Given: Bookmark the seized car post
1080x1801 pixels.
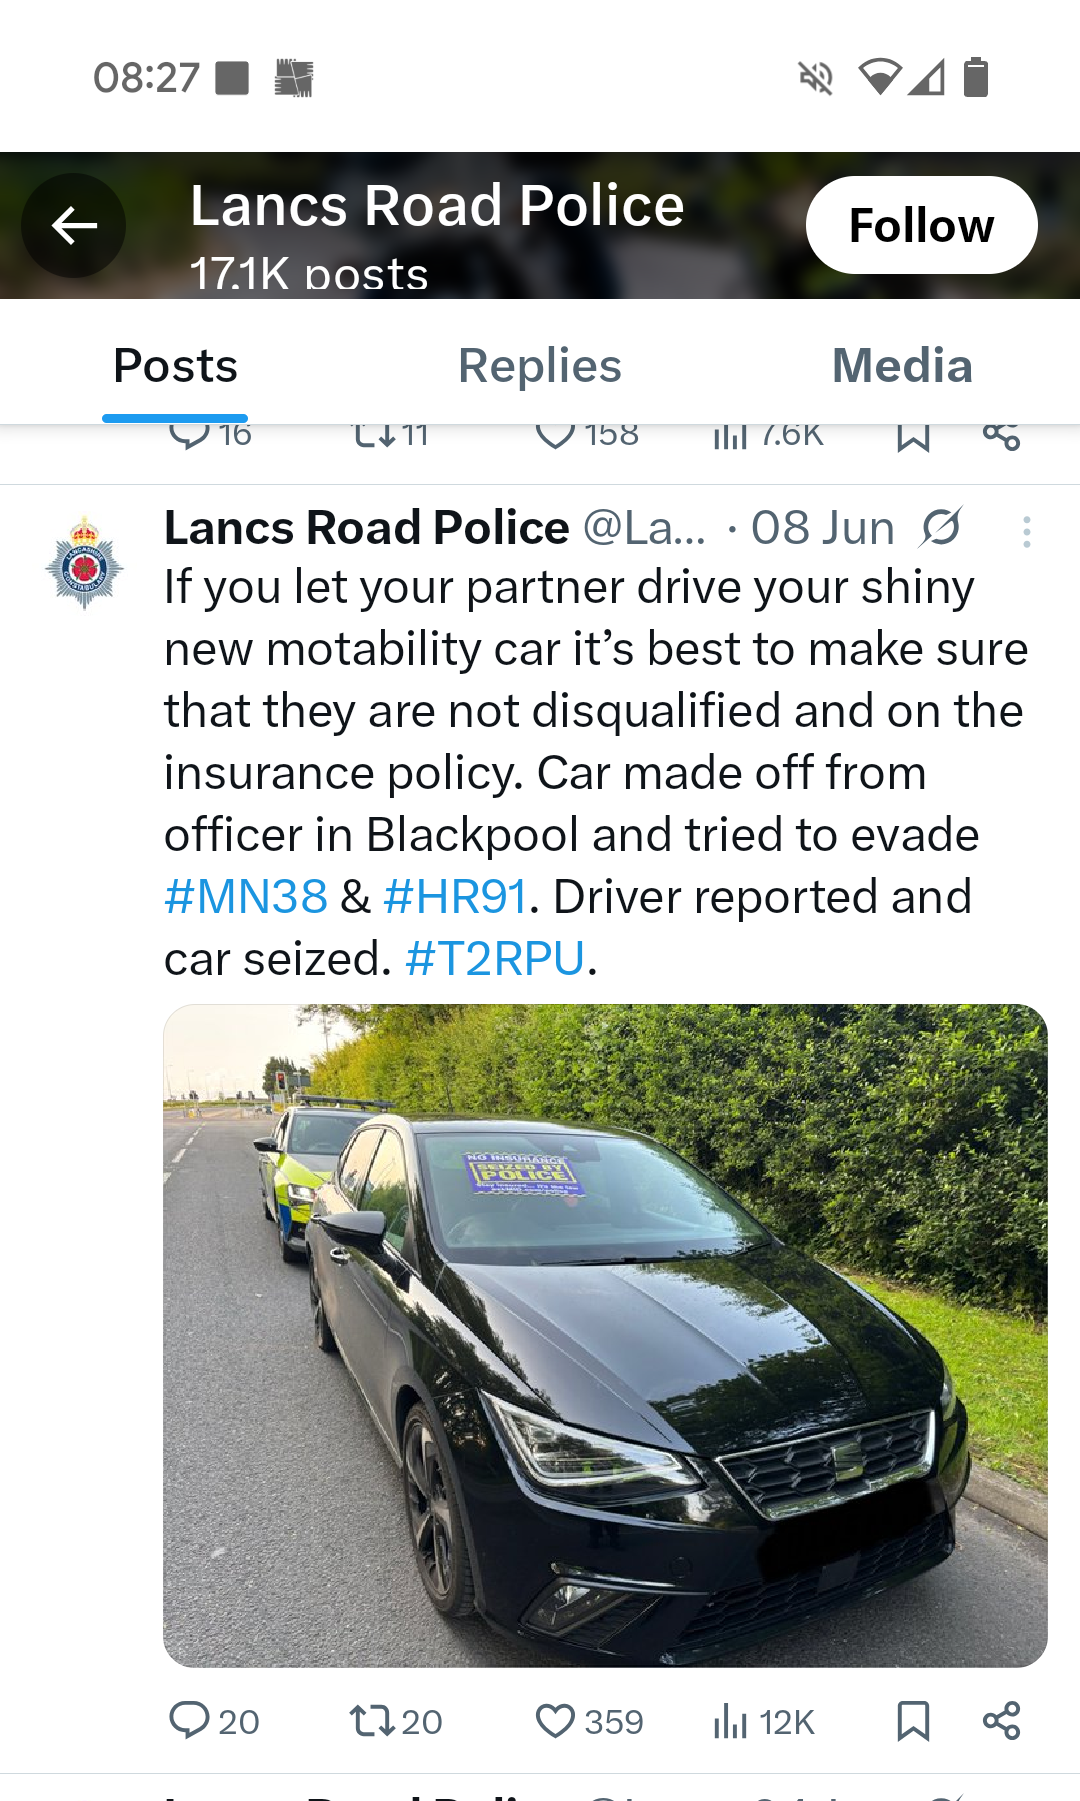Looking at the screenshot, I should 913,1721.
